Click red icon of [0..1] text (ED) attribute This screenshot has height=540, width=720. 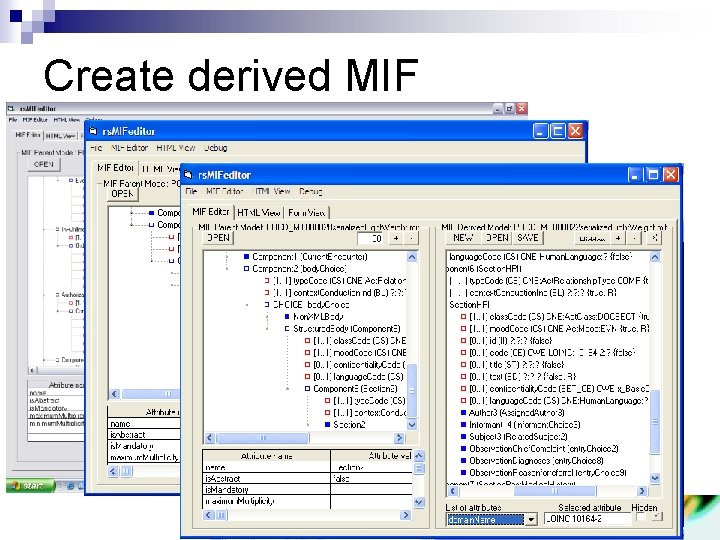(463, 377)
